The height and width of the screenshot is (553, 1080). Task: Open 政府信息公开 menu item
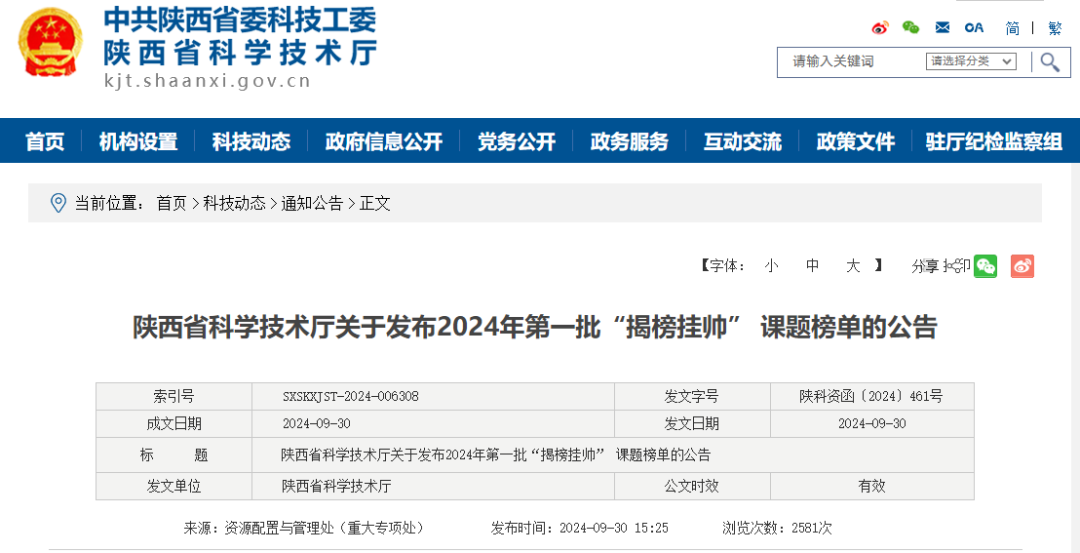tap(384, 142)
